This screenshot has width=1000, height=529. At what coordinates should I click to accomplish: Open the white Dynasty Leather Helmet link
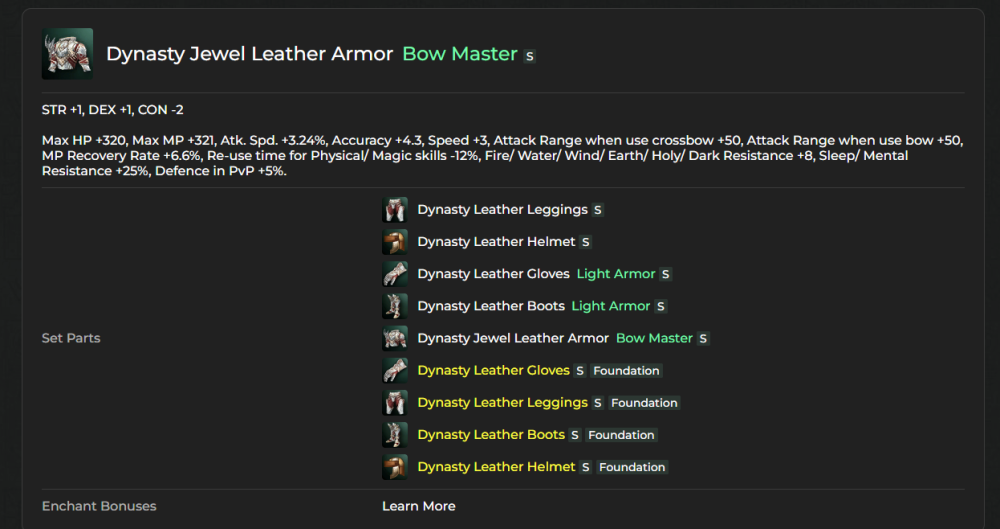pyautogui.click(x=496, y=242)
